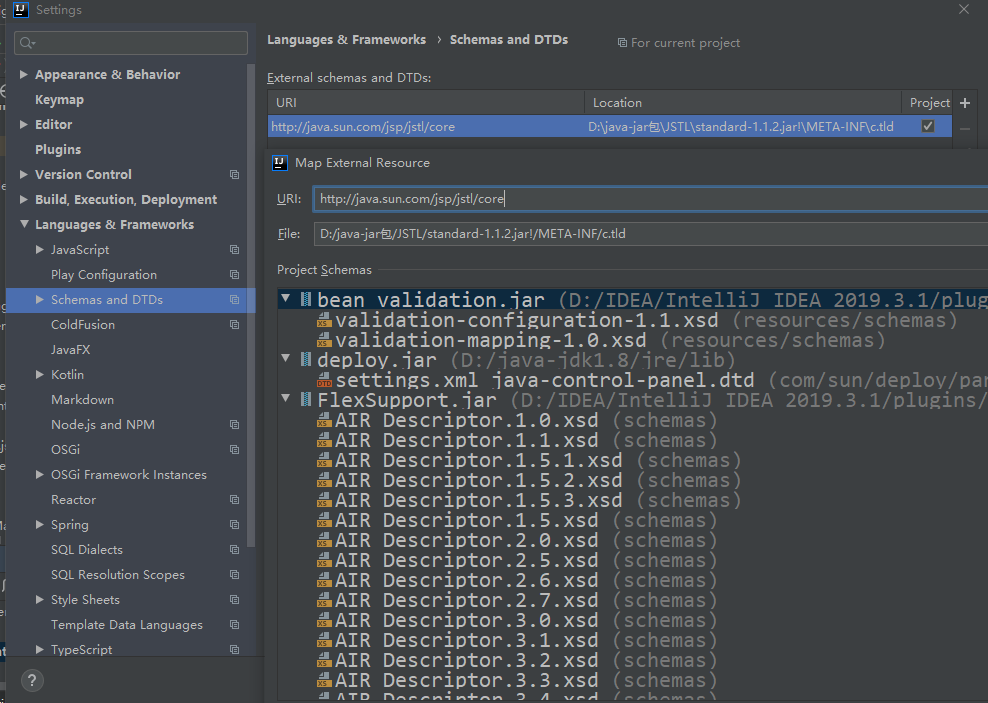Image resolution: width=988 pixels, height=703 pixels.
Task: Select AIR Descriptor.1.5.1.xsd schema
Action: (478, 460)
